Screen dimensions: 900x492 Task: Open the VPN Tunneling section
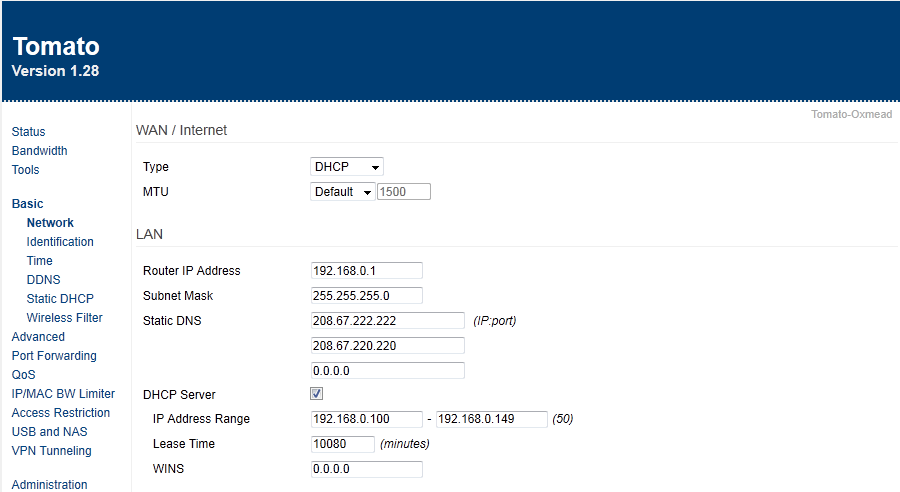[x=52, y=450]
